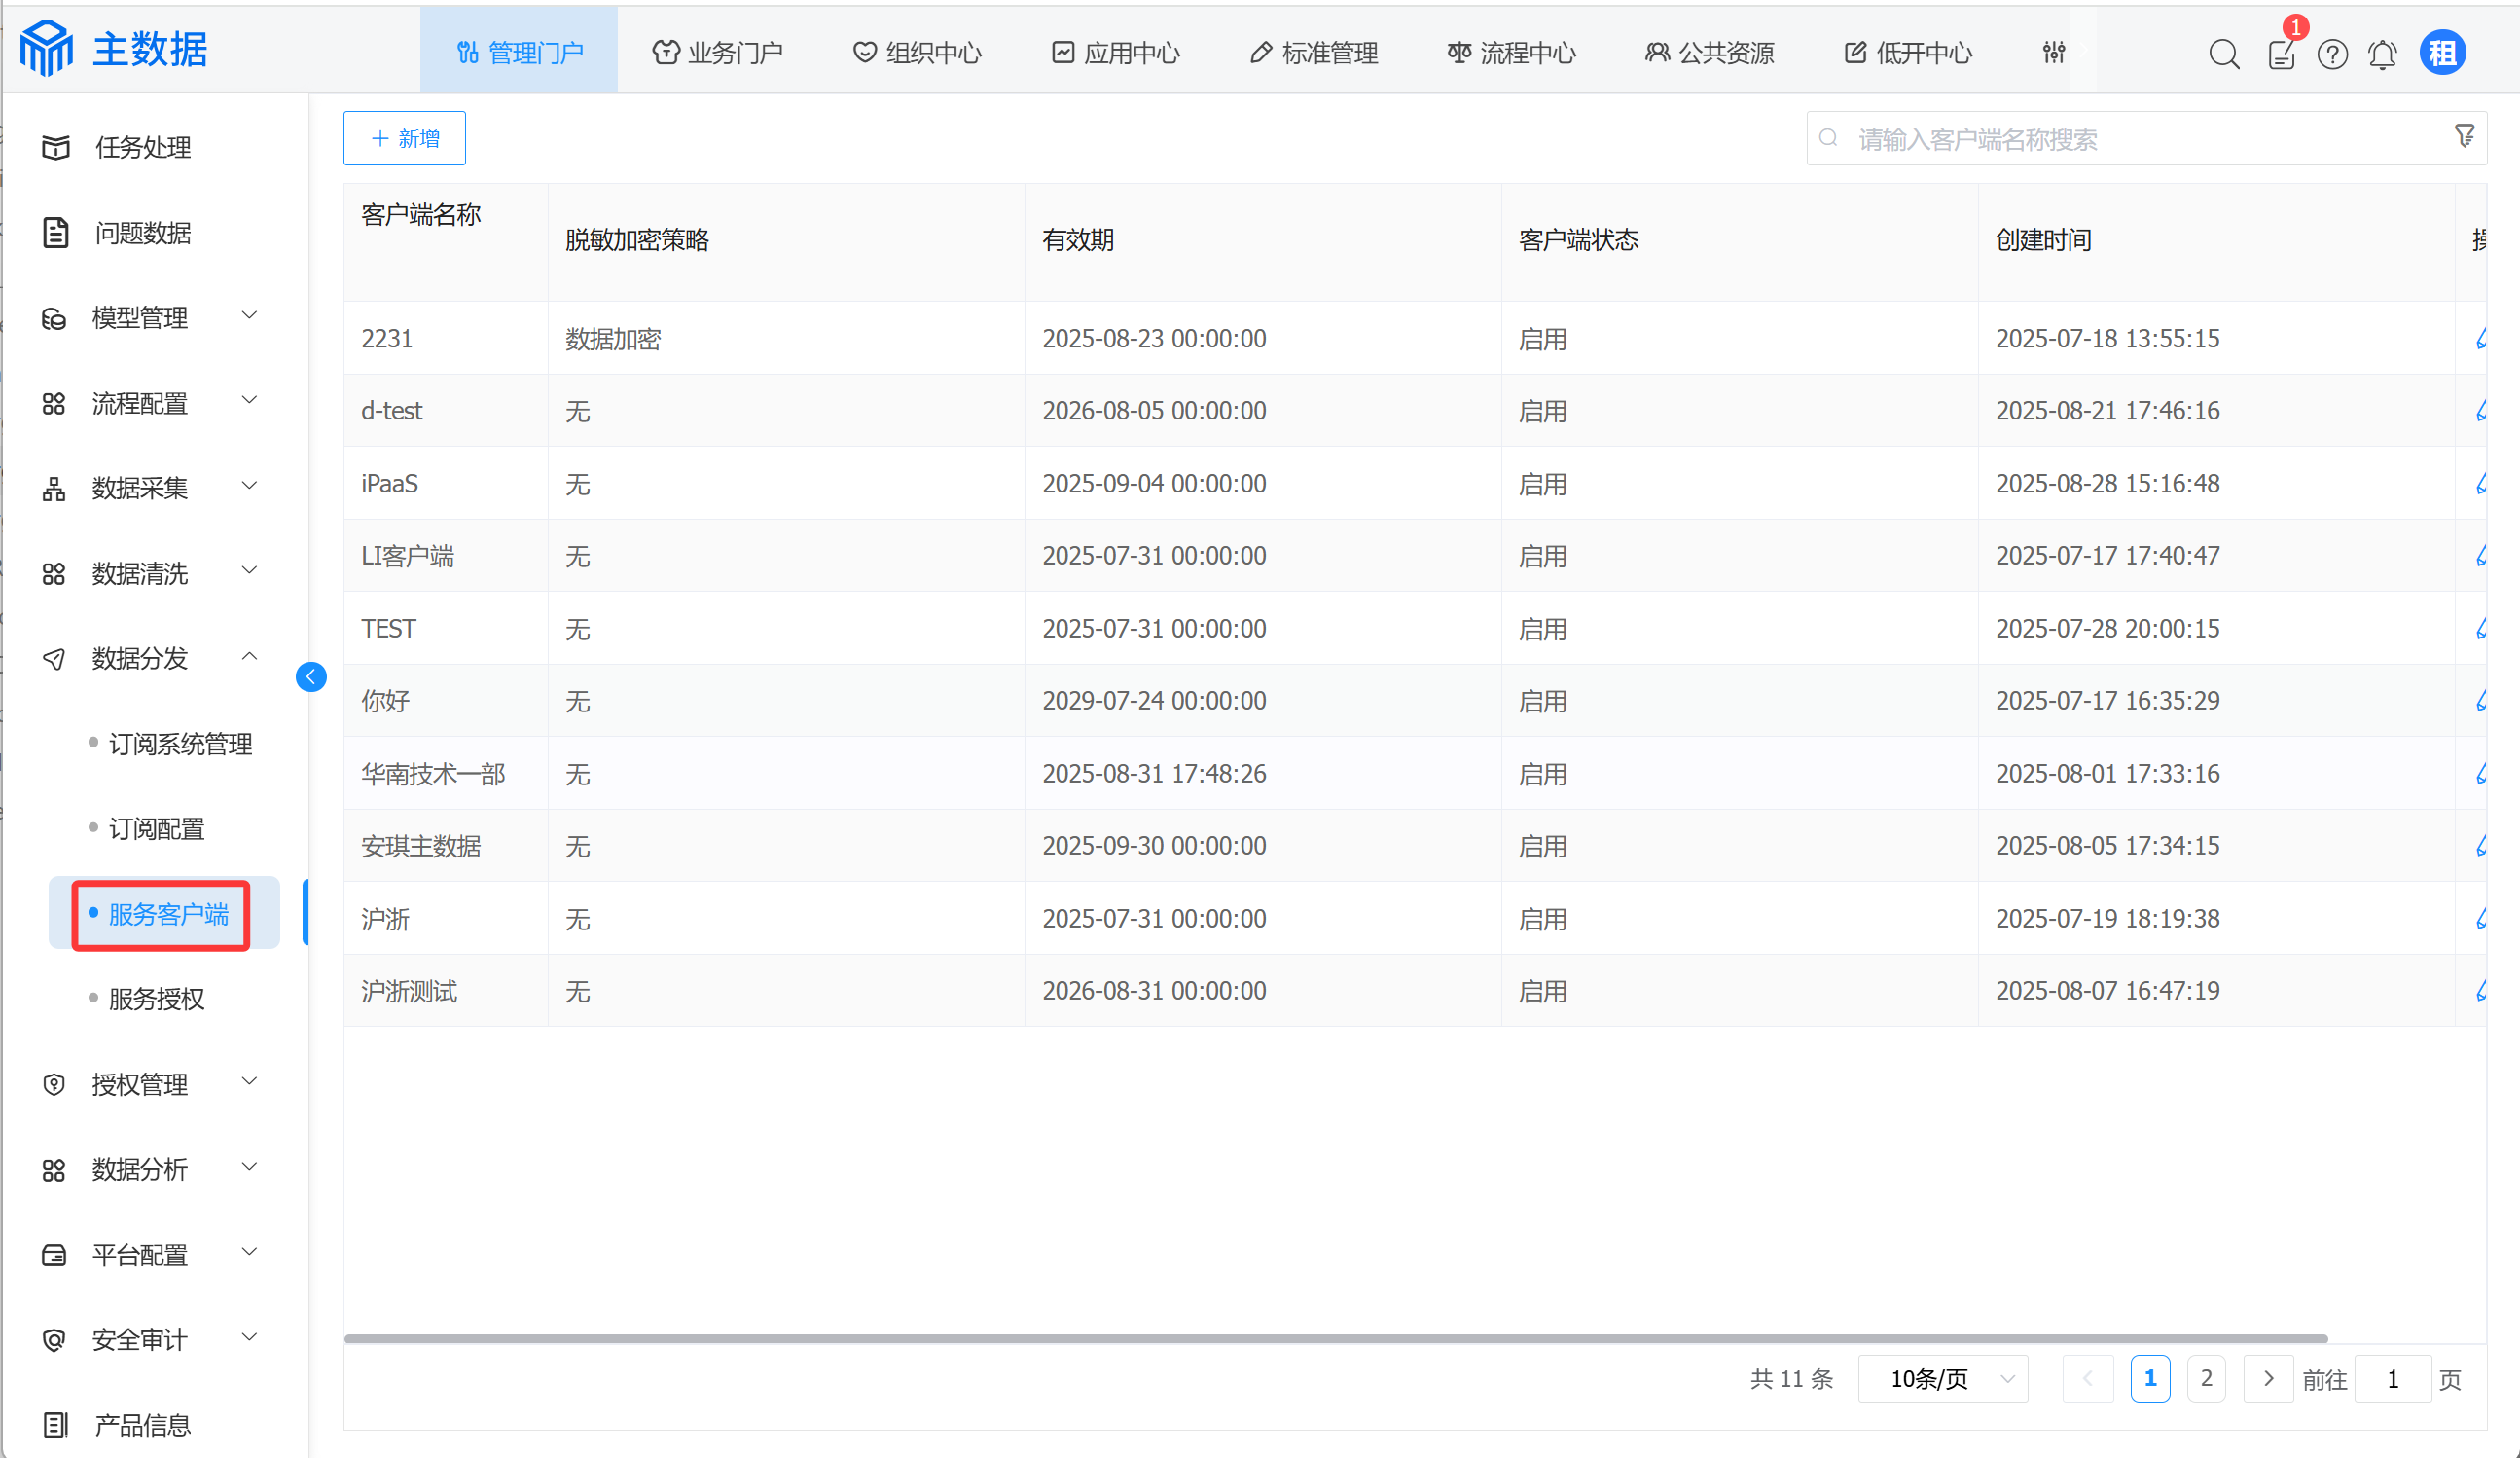Open the 10条/页 page size dropdown
The width and height of the screenshot is (2520, 1458).
pyautogui.click(x=1942, y=1379)
